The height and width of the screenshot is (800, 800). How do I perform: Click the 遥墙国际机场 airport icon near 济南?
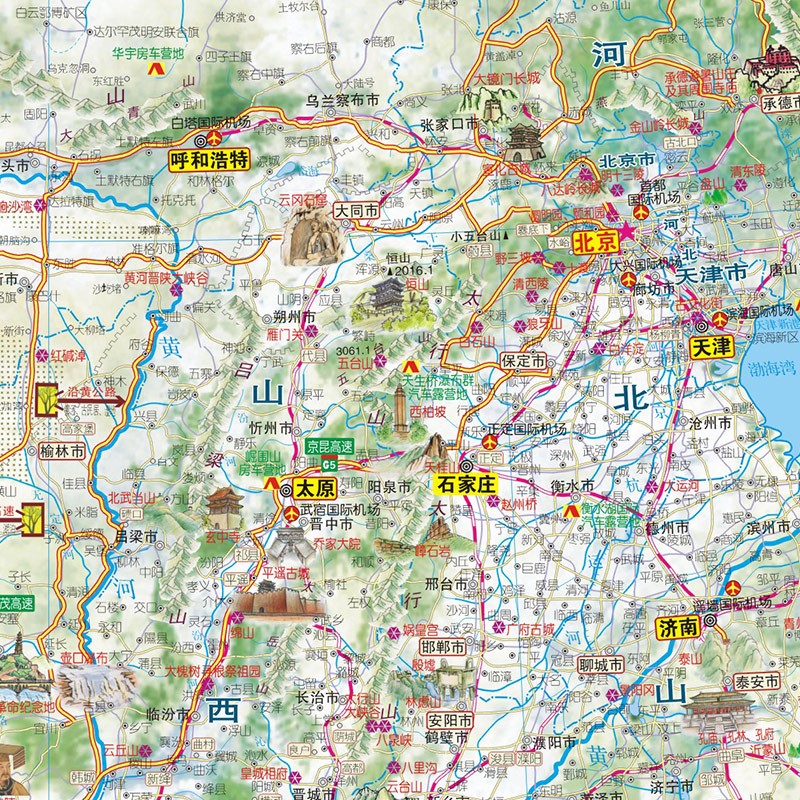coord(734,587)
